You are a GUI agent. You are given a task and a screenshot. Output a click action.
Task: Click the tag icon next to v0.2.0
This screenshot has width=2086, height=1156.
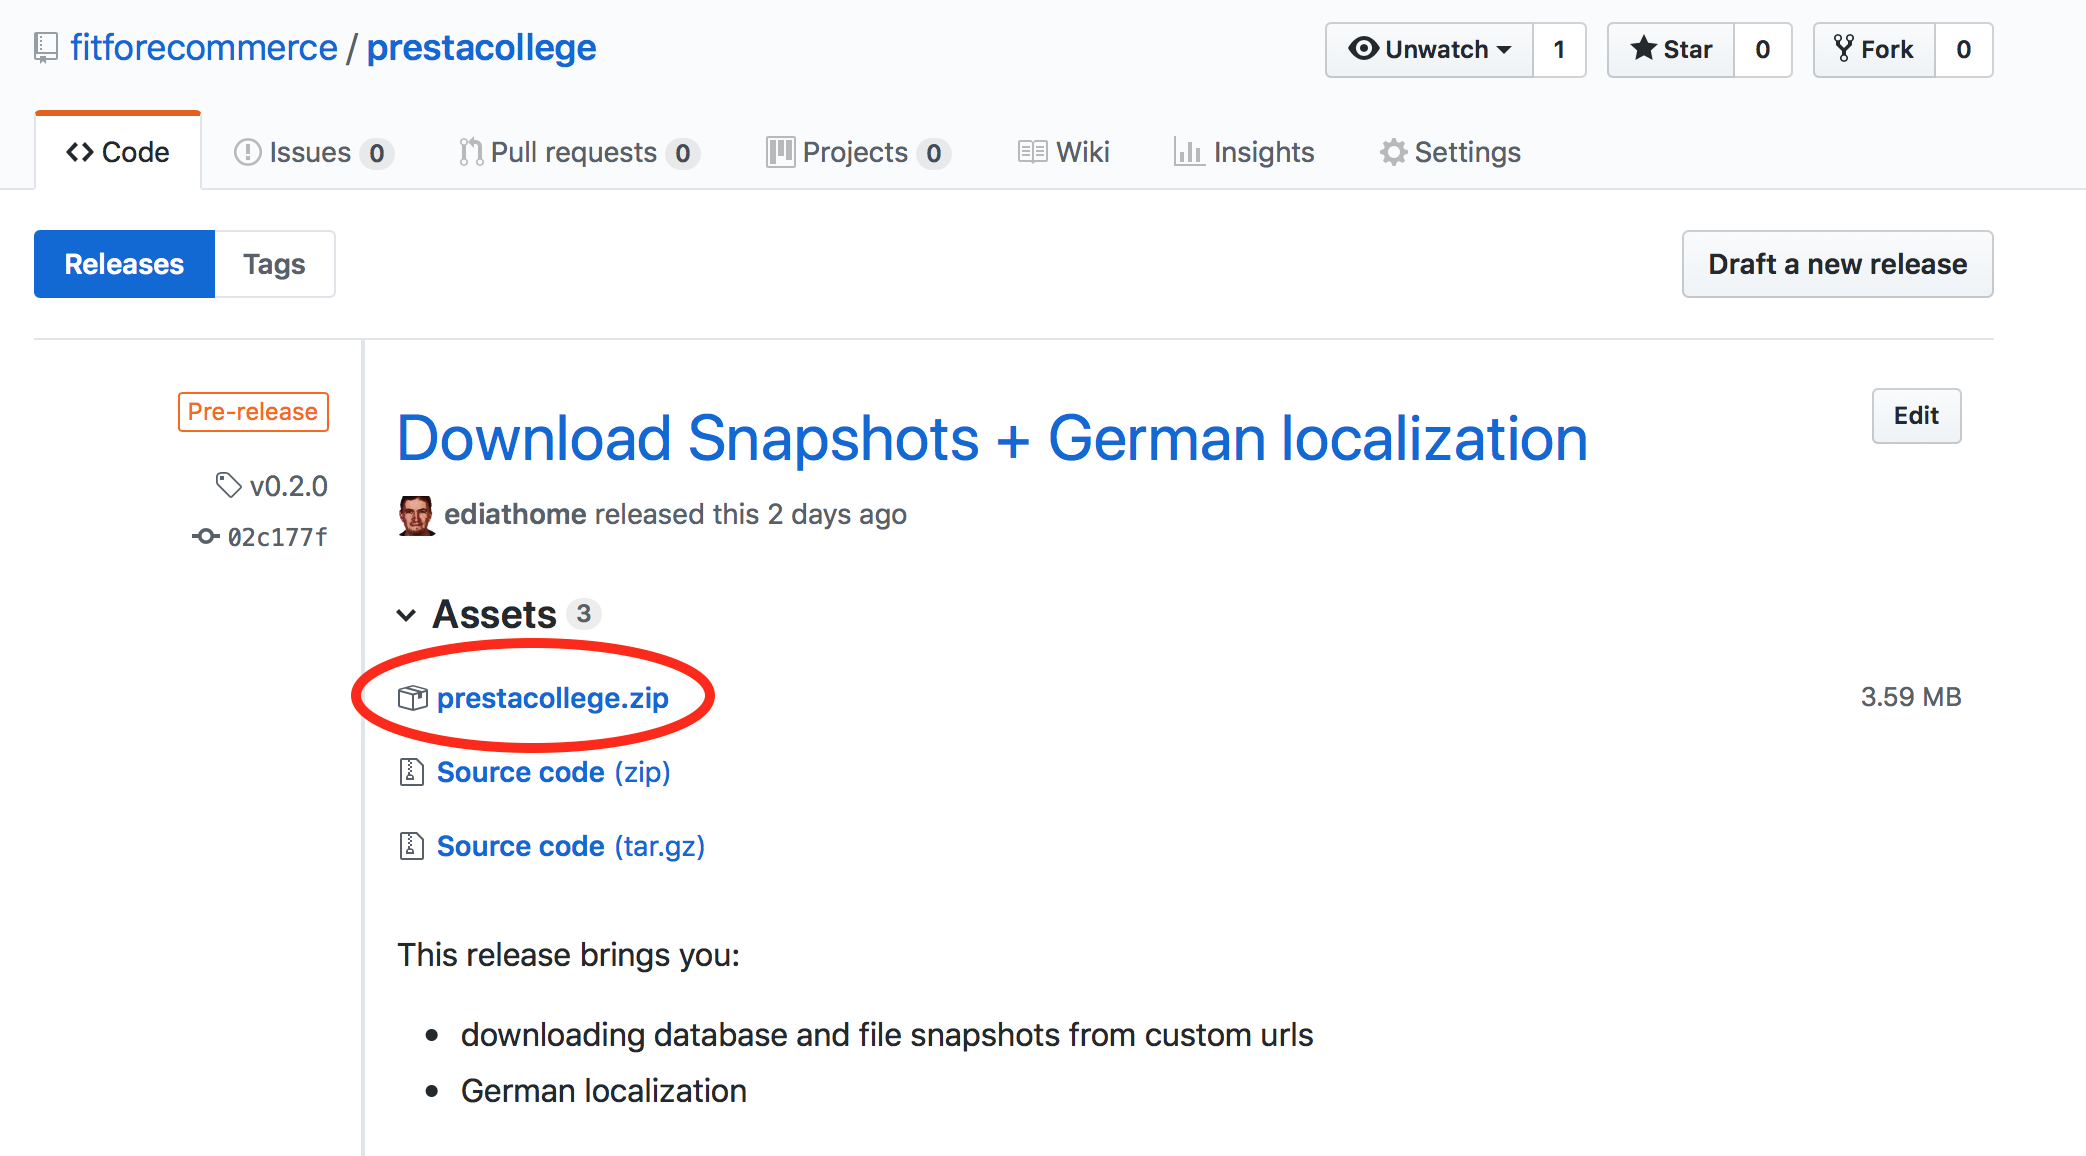(229, 485)
